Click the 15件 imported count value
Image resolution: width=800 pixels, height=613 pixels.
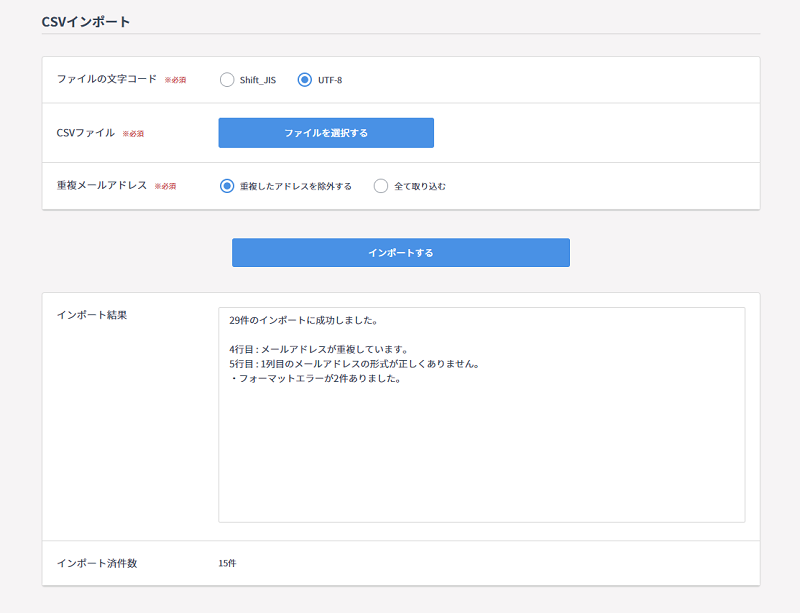point(227,563)
